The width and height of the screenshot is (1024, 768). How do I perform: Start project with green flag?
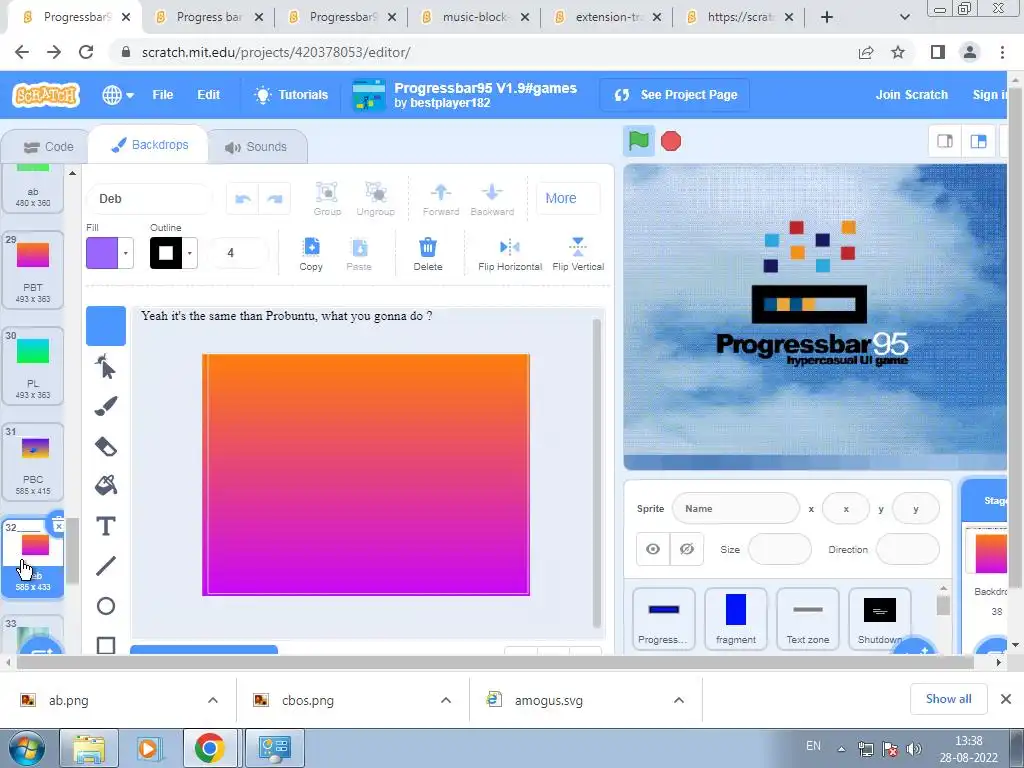(639, 141)
